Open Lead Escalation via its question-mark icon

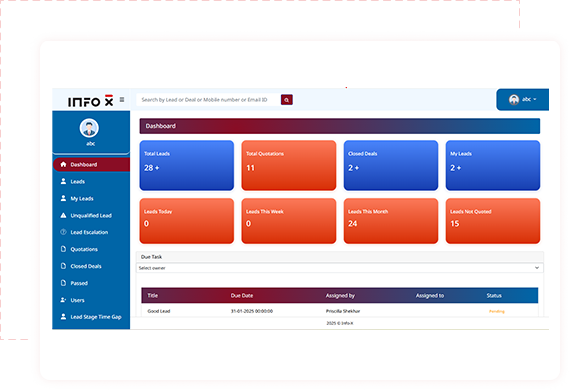tap(63, 232)
